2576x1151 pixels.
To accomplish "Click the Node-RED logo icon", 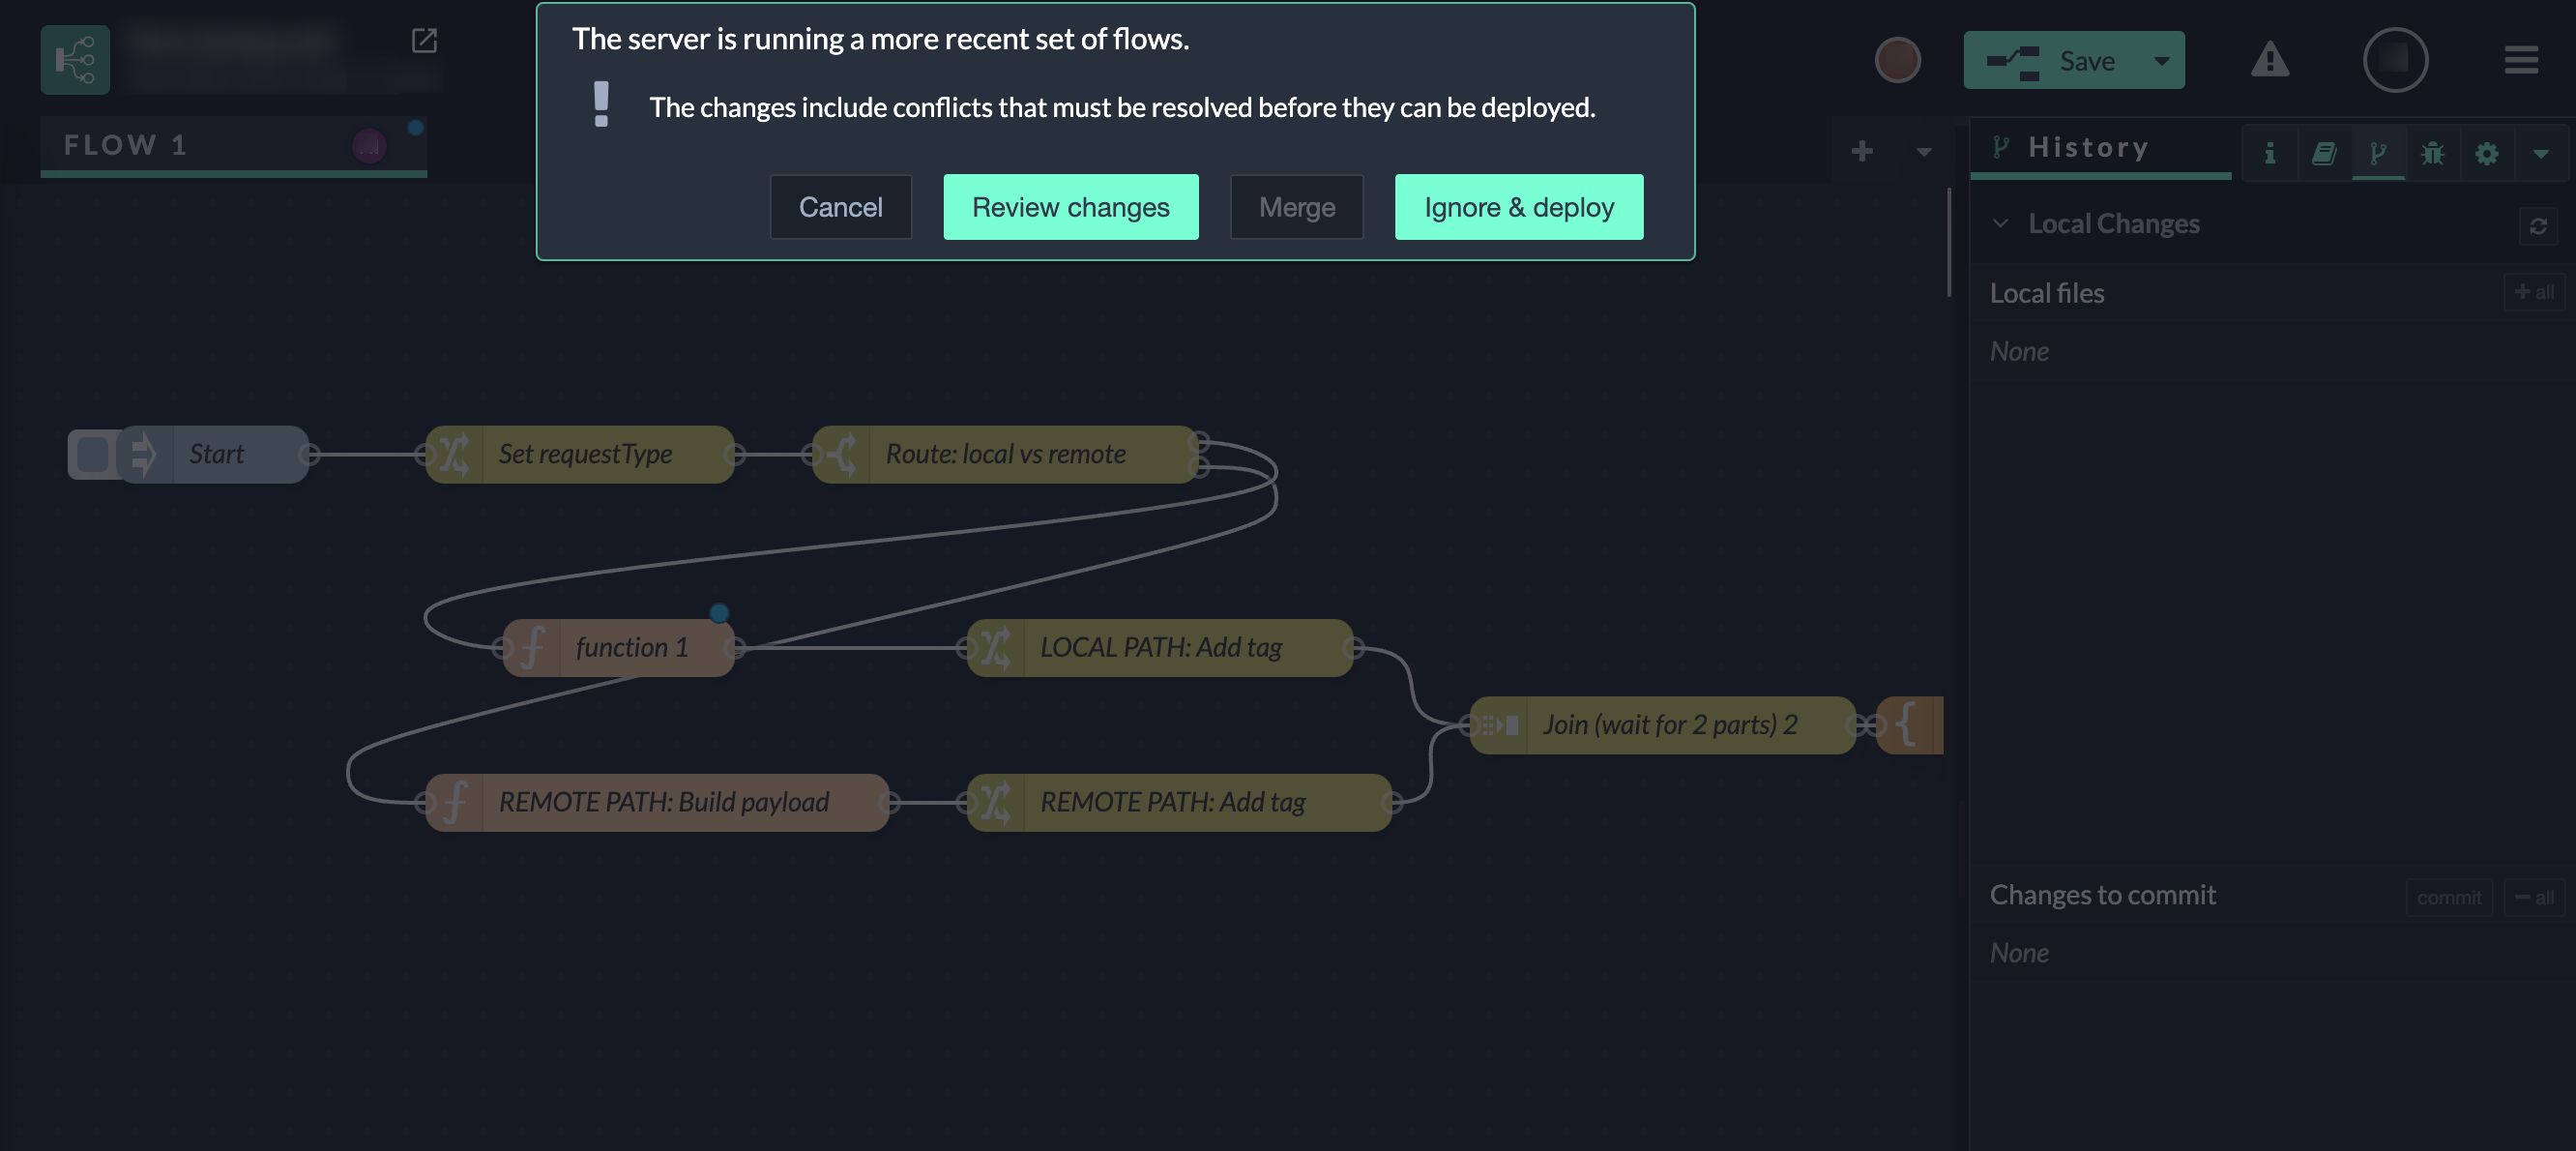I will [x=75, y=60].
